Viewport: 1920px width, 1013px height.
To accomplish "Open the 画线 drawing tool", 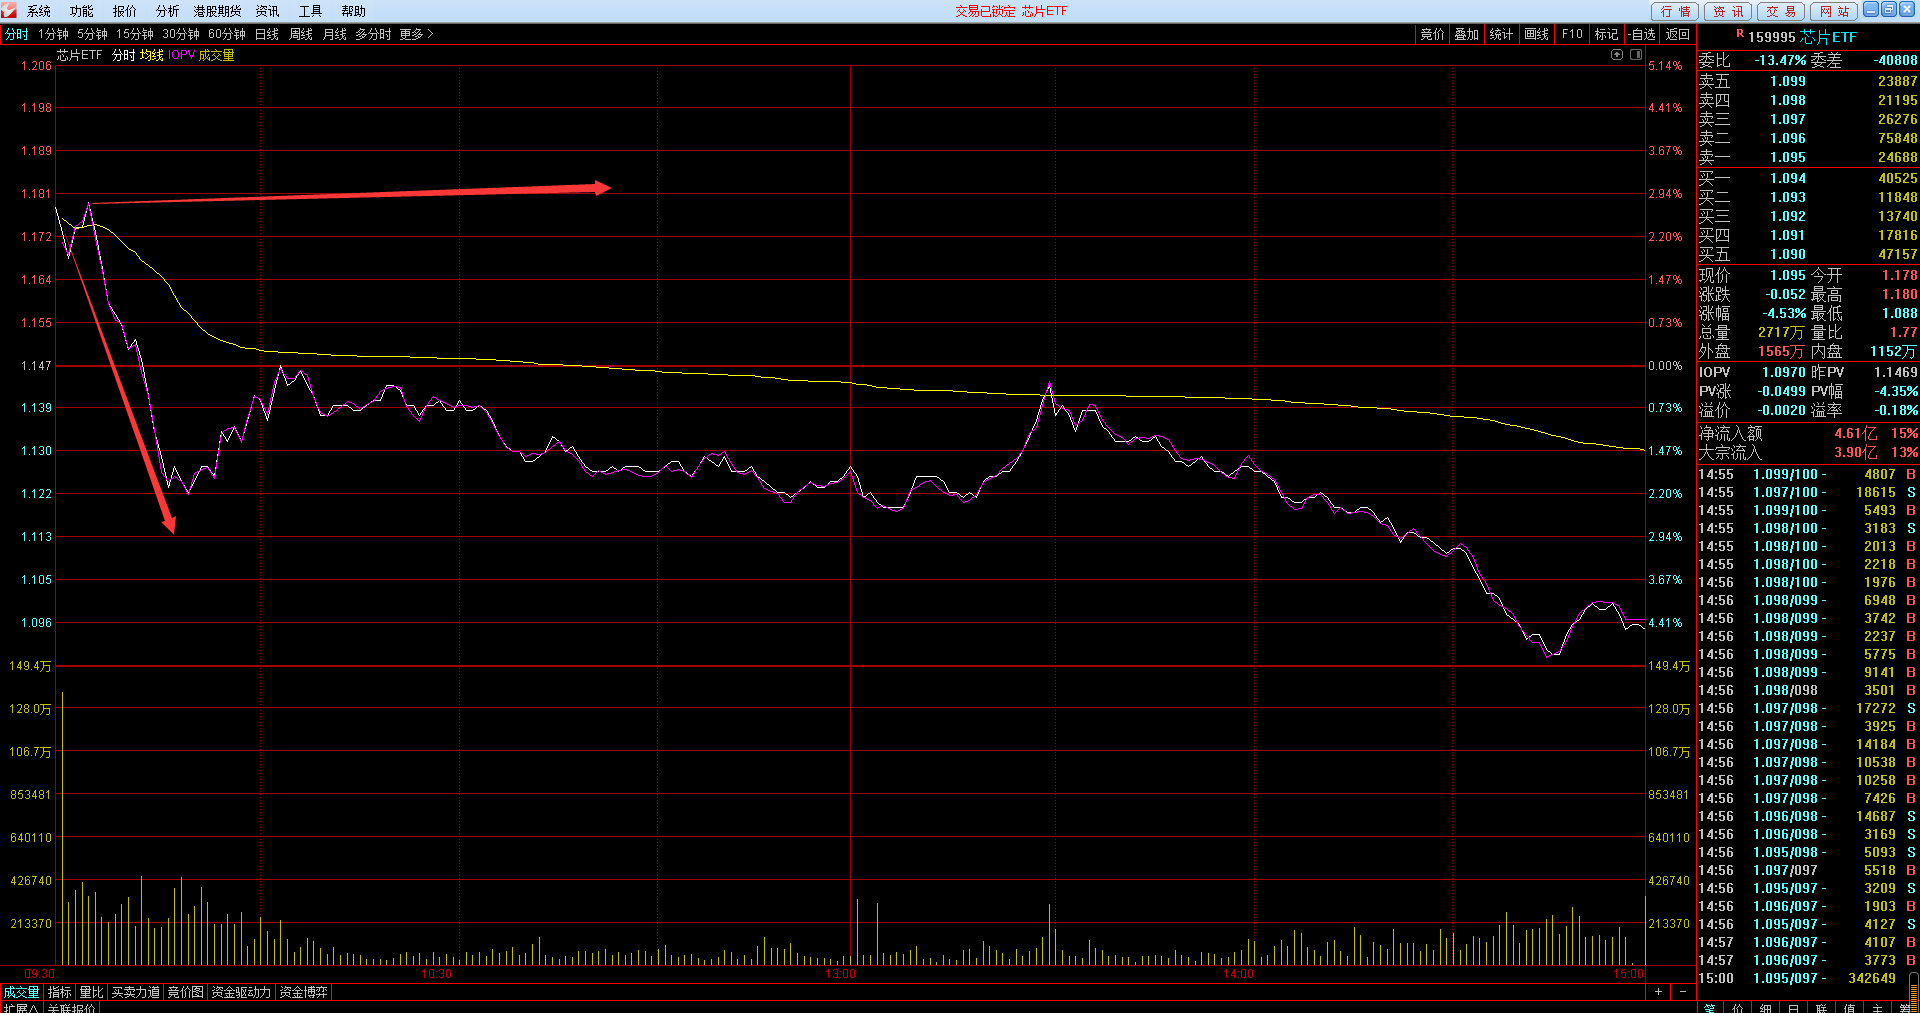I will (x=1536, y=34).
